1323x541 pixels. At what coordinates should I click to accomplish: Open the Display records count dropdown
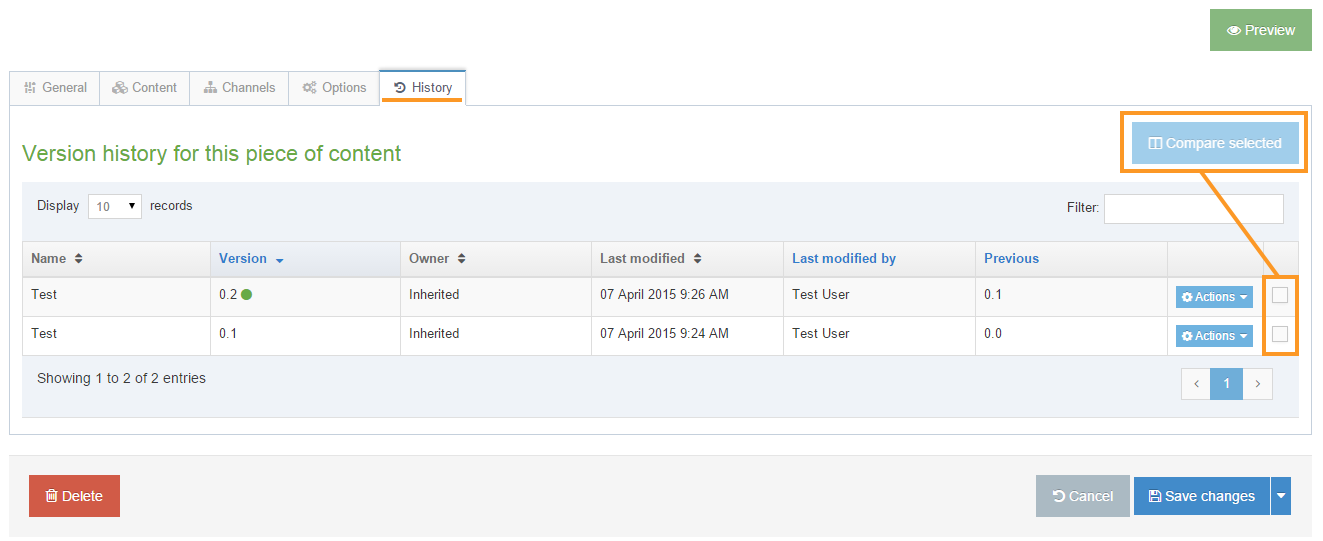pyautogui.click(x=115, y=207)
